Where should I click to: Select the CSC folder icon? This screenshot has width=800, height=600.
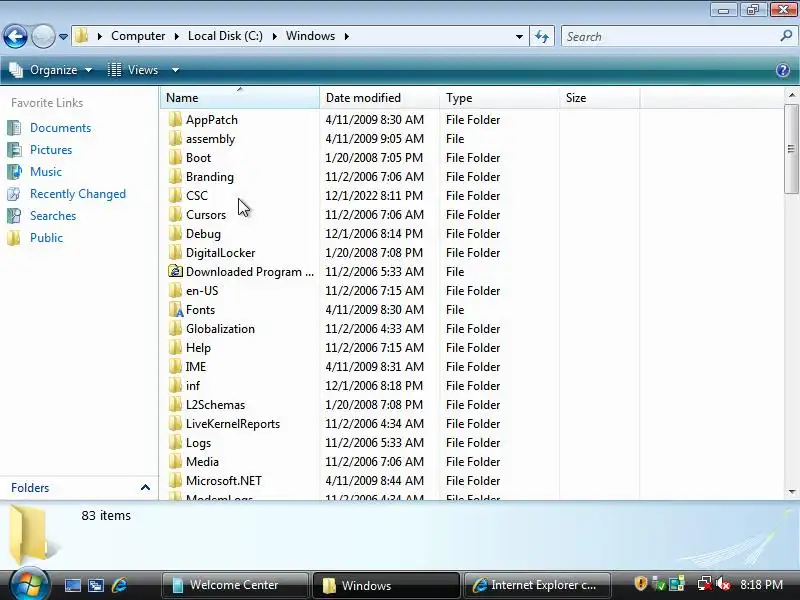tap(175, 196)
